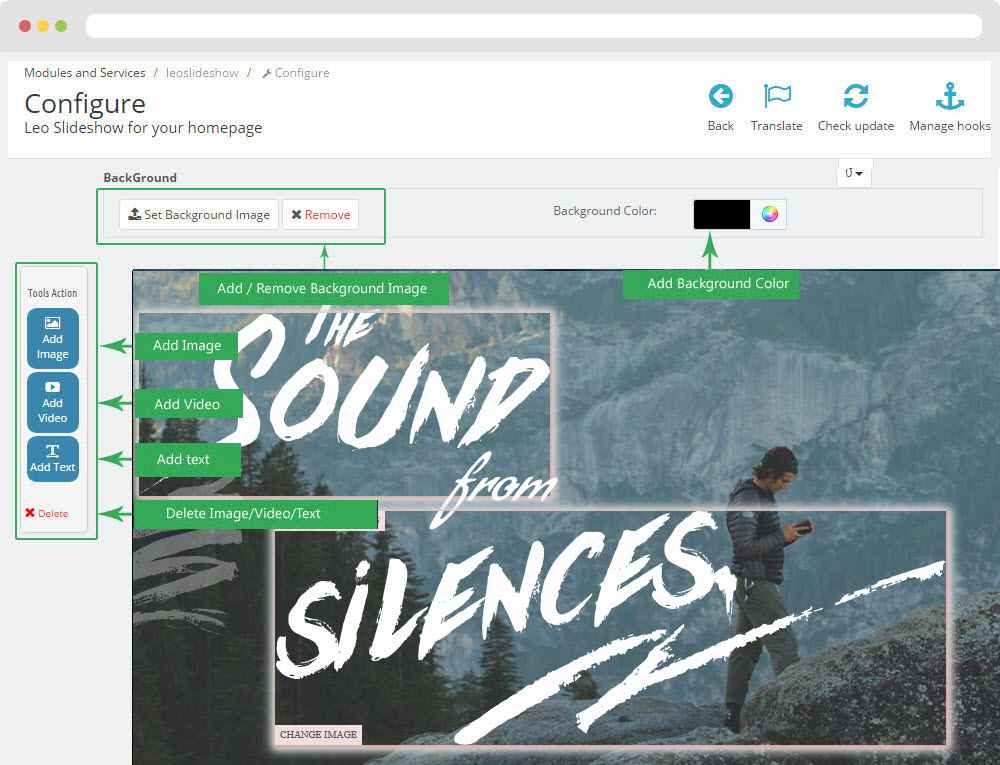1000x765 pixels.
Task: Click the 'BackGround' section heading
Action: pos(140,178)
